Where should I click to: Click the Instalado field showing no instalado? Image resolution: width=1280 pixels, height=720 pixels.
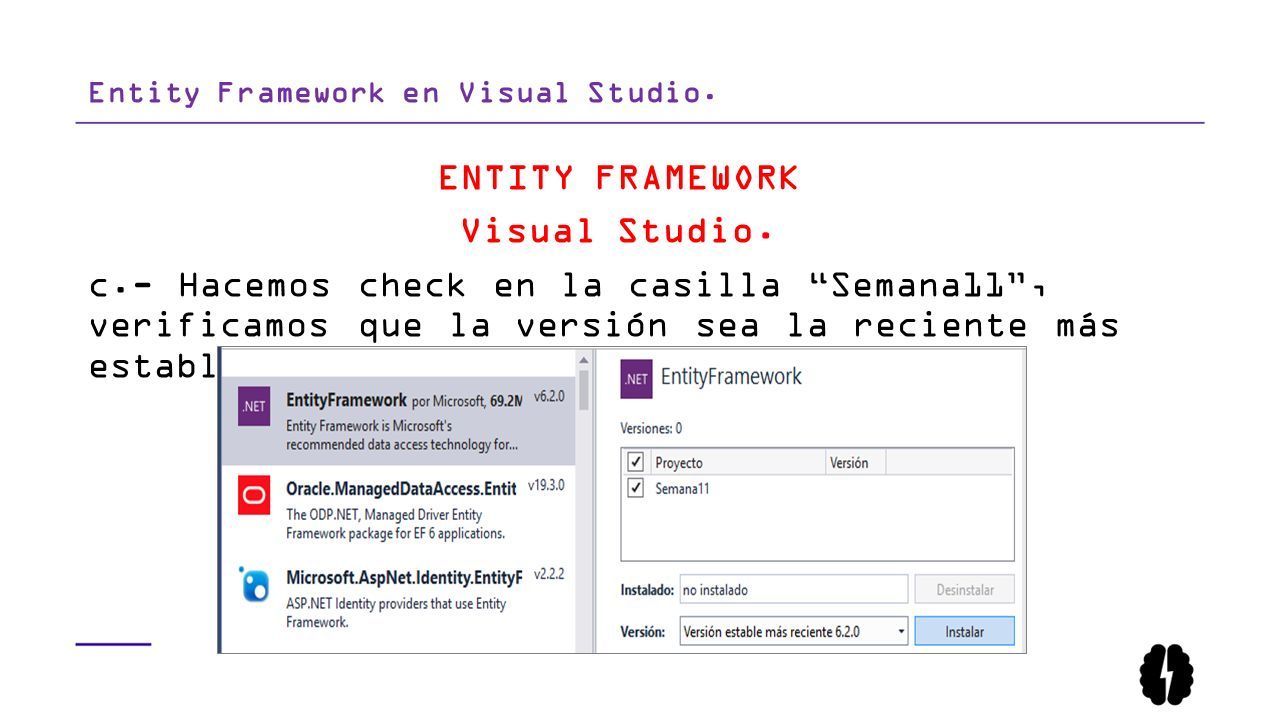coord(793,590)
